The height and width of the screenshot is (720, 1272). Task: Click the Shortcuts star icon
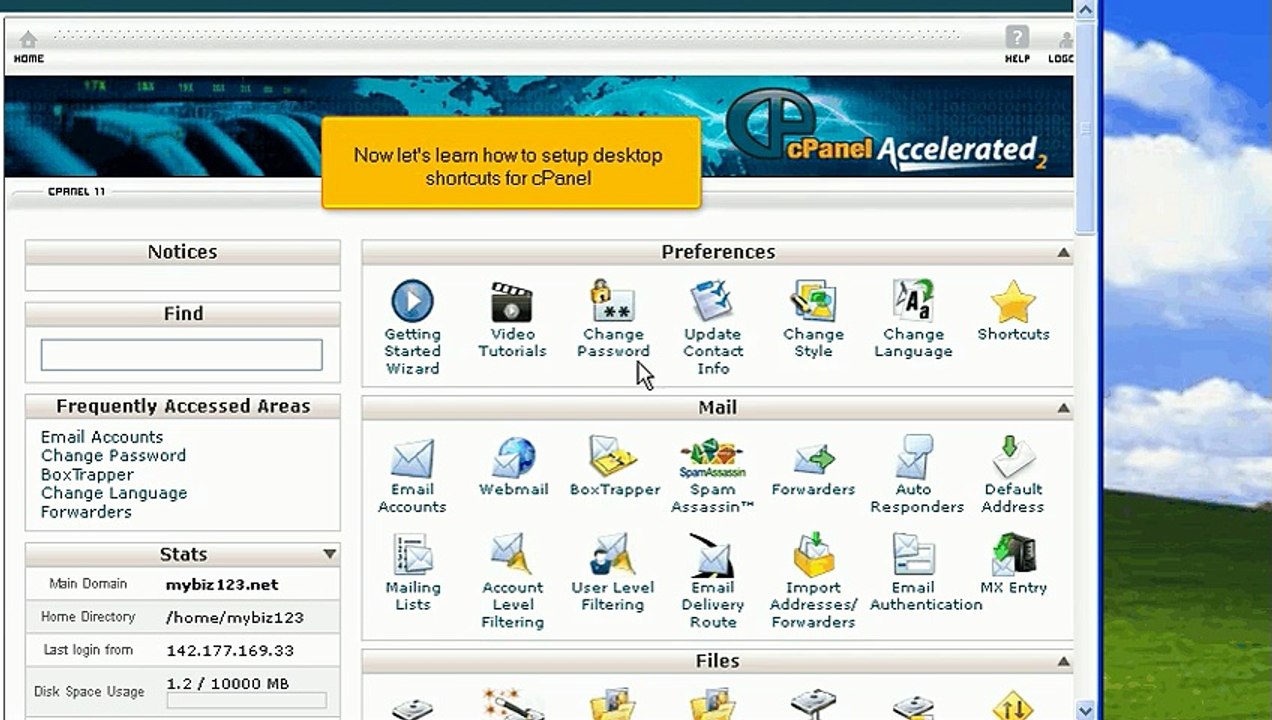pyautogui.click(x=1013, y=301)
